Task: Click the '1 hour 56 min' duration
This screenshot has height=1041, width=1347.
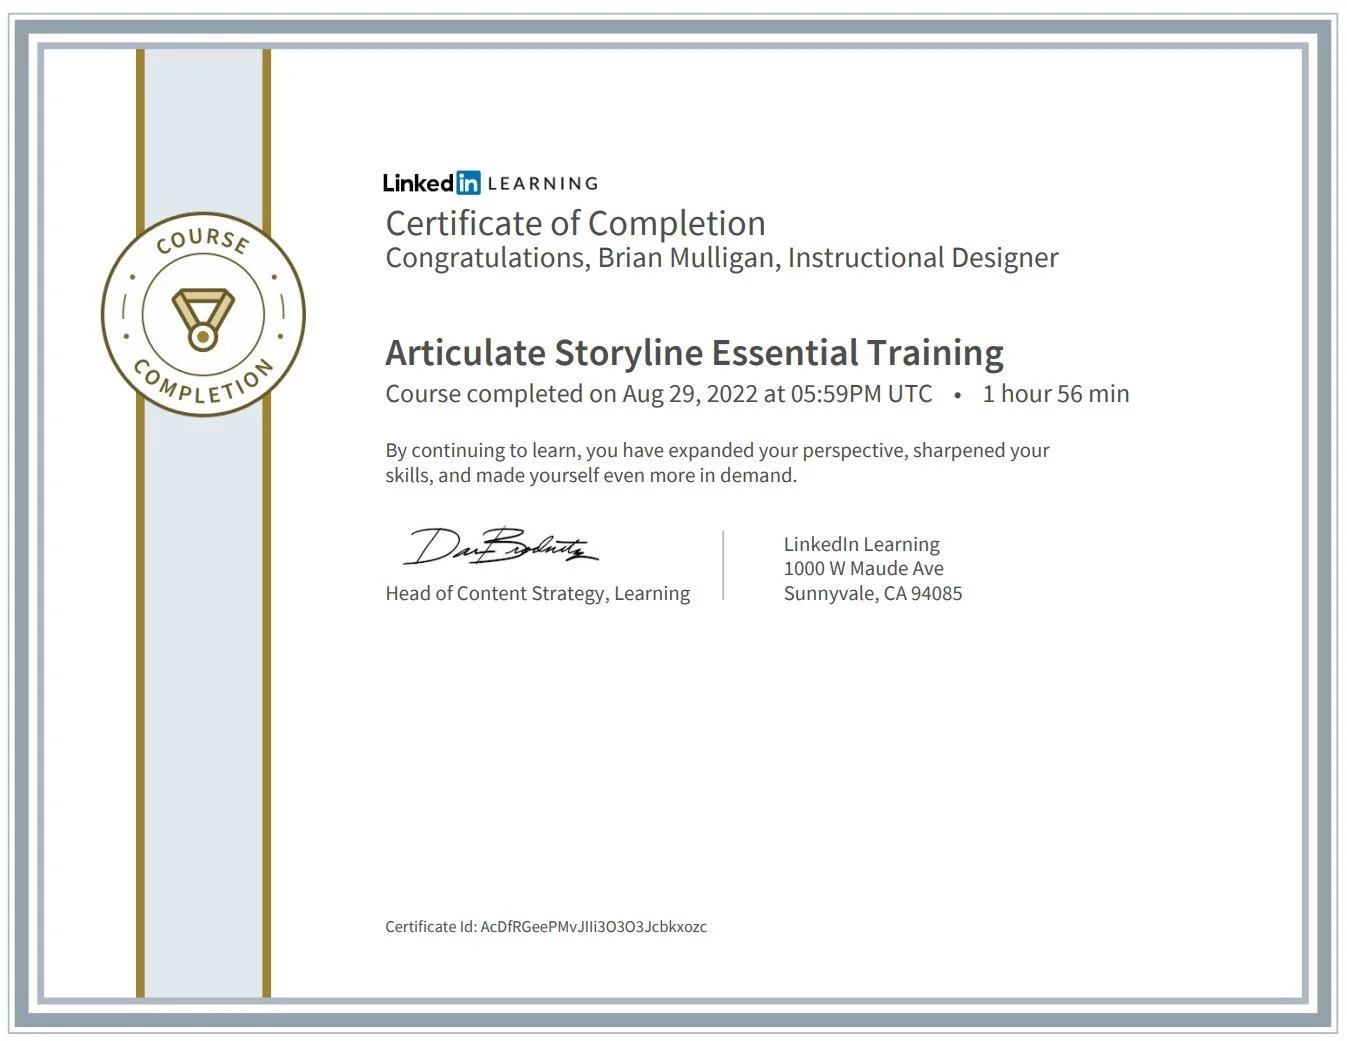Action: click(1056, 394)
